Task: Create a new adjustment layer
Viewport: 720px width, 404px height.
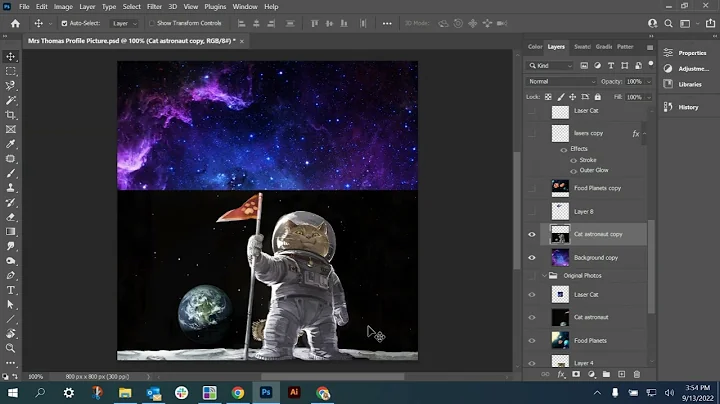Action: (591, 375)
